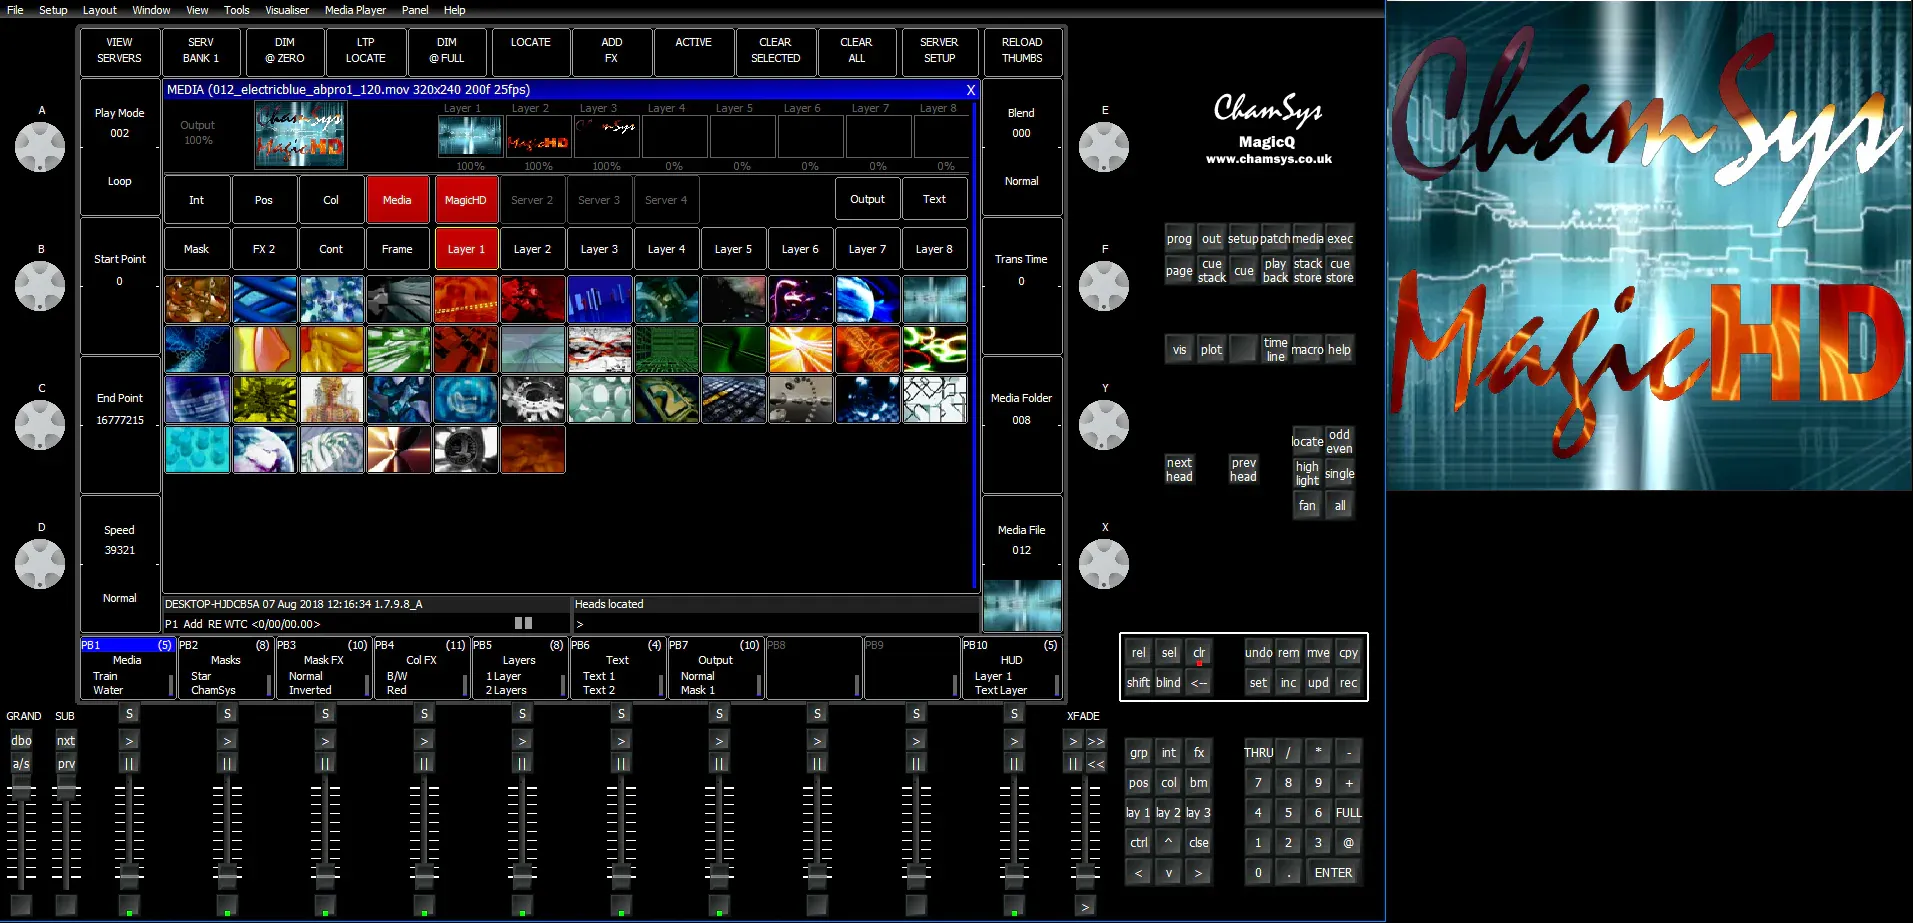Viewport: 1913px width, 923px height.
Task: Click the CLEAR ALL soft button
Action: click(x=856, y=51)
